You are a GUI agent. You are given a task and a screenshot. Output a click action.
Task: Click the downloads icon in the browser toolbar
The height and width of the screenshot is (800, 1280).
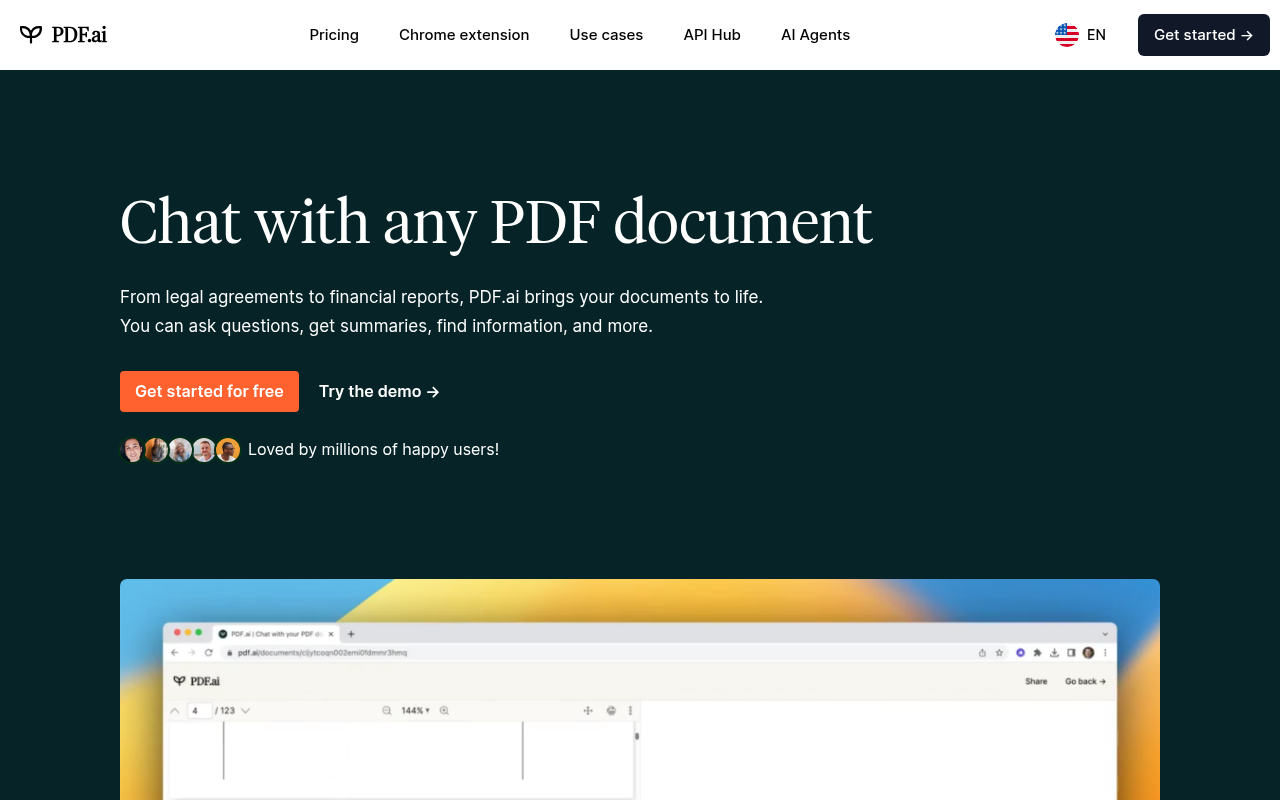(1053, 652)
